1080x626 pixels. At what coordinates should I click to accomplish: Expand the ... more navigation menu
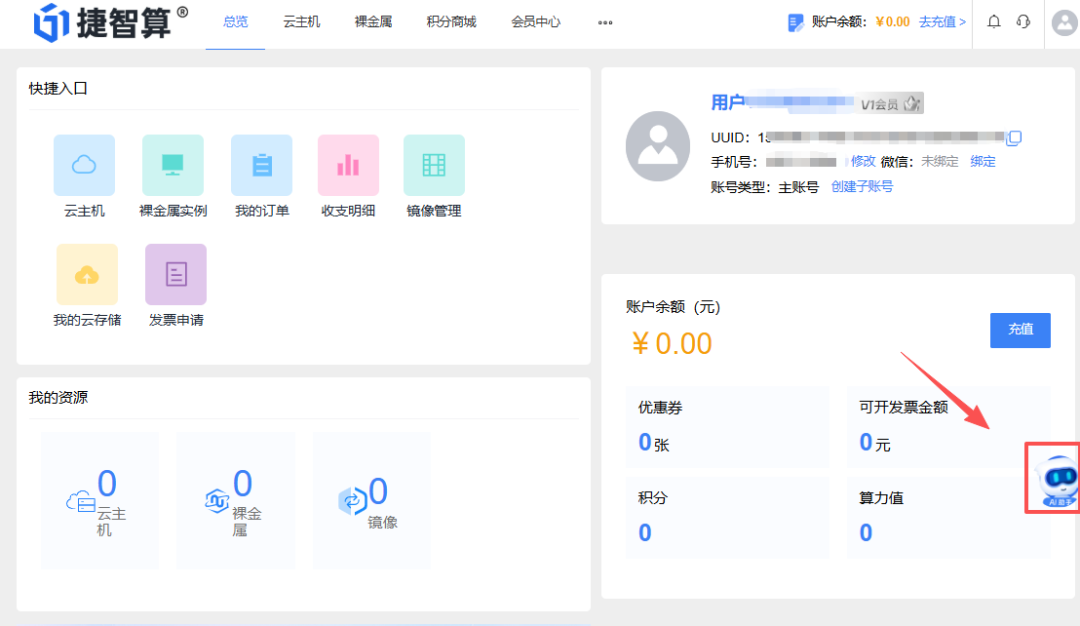click(604, 22)
